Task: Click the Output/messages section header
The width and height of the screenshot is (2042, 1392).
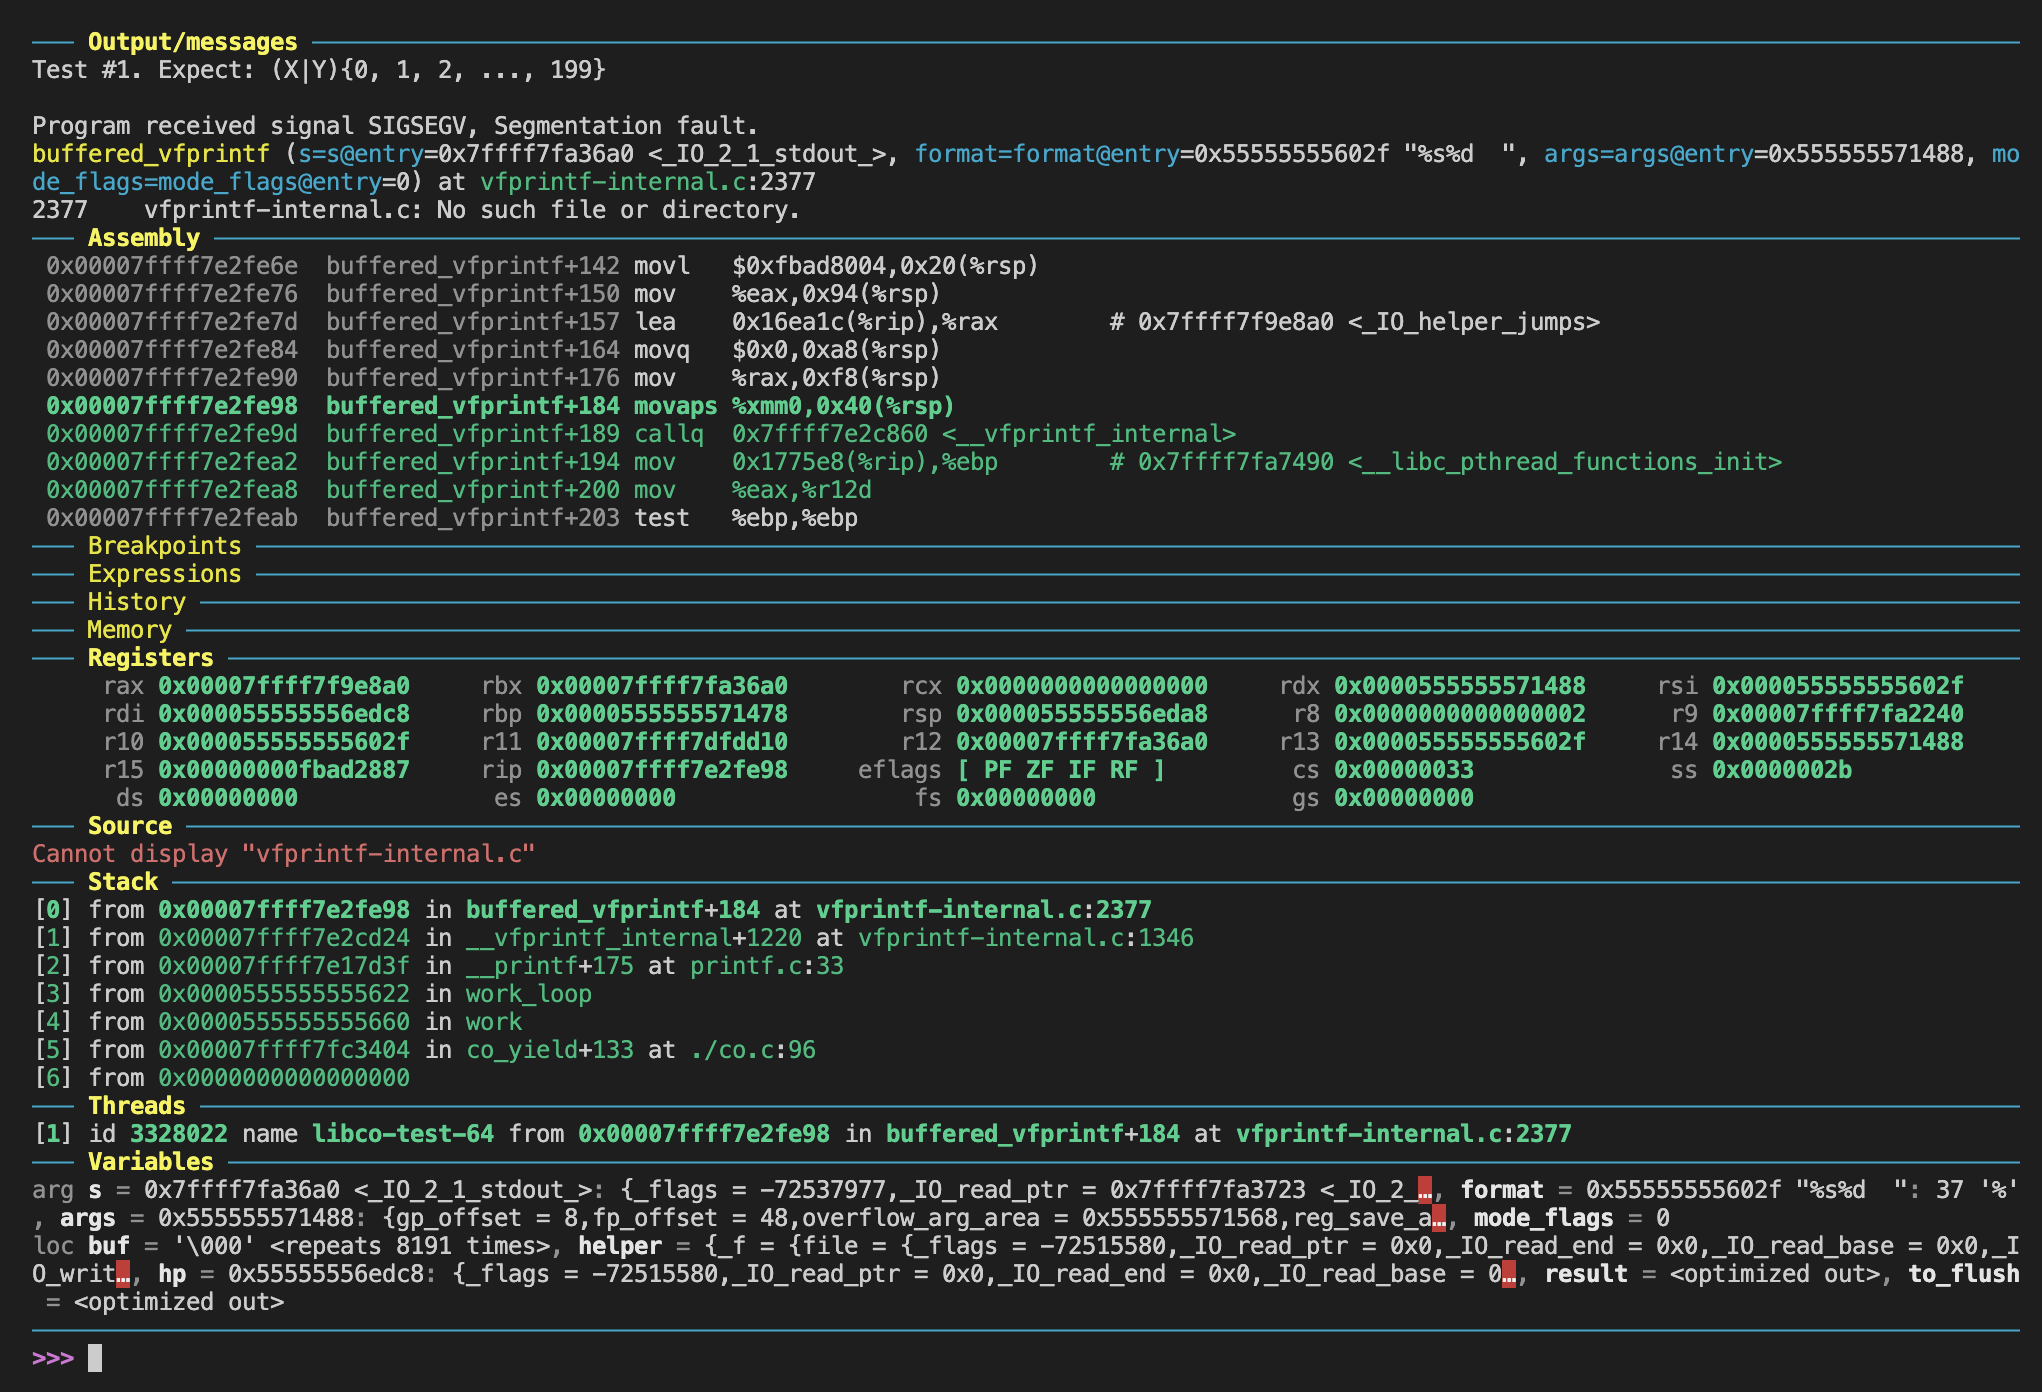Action: tap(192, 42)
